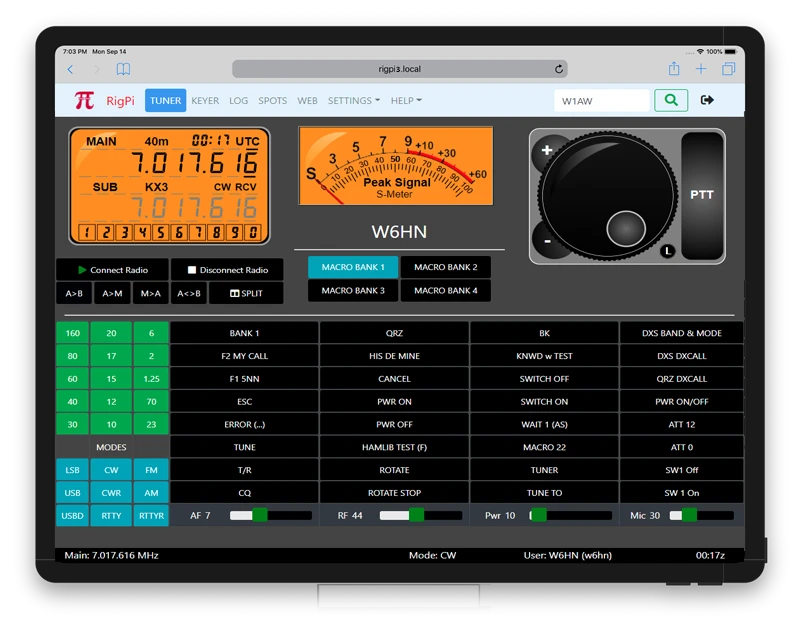This screenshot has height=628, width=800.
Task: Click the logout arrow icon
Action: click(708, 100)
